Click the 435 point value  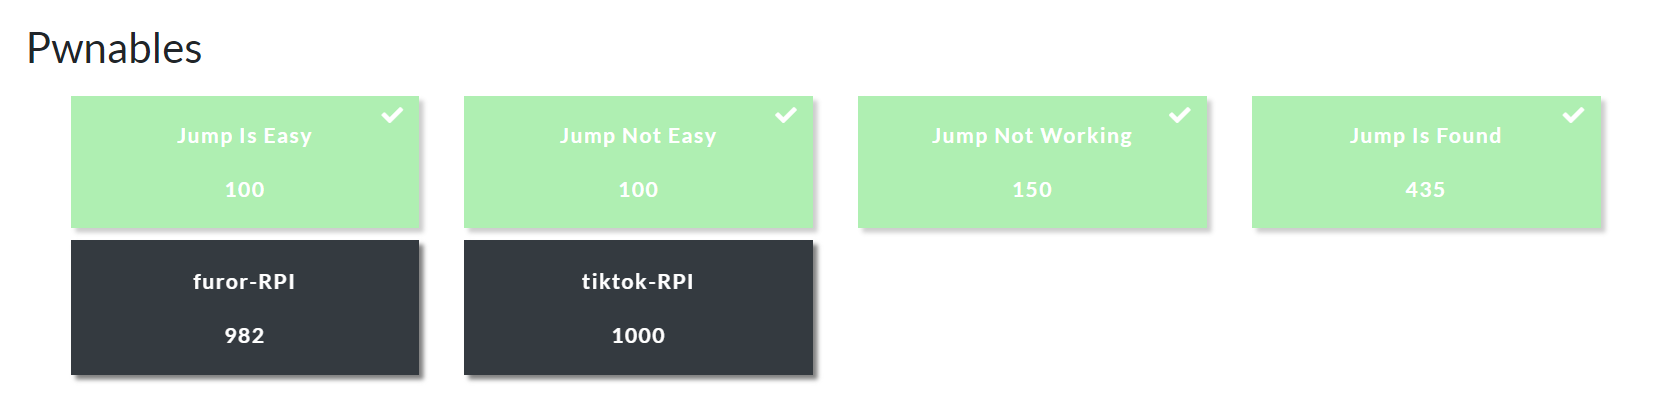pyautogui.click(x=1426, y=190)
